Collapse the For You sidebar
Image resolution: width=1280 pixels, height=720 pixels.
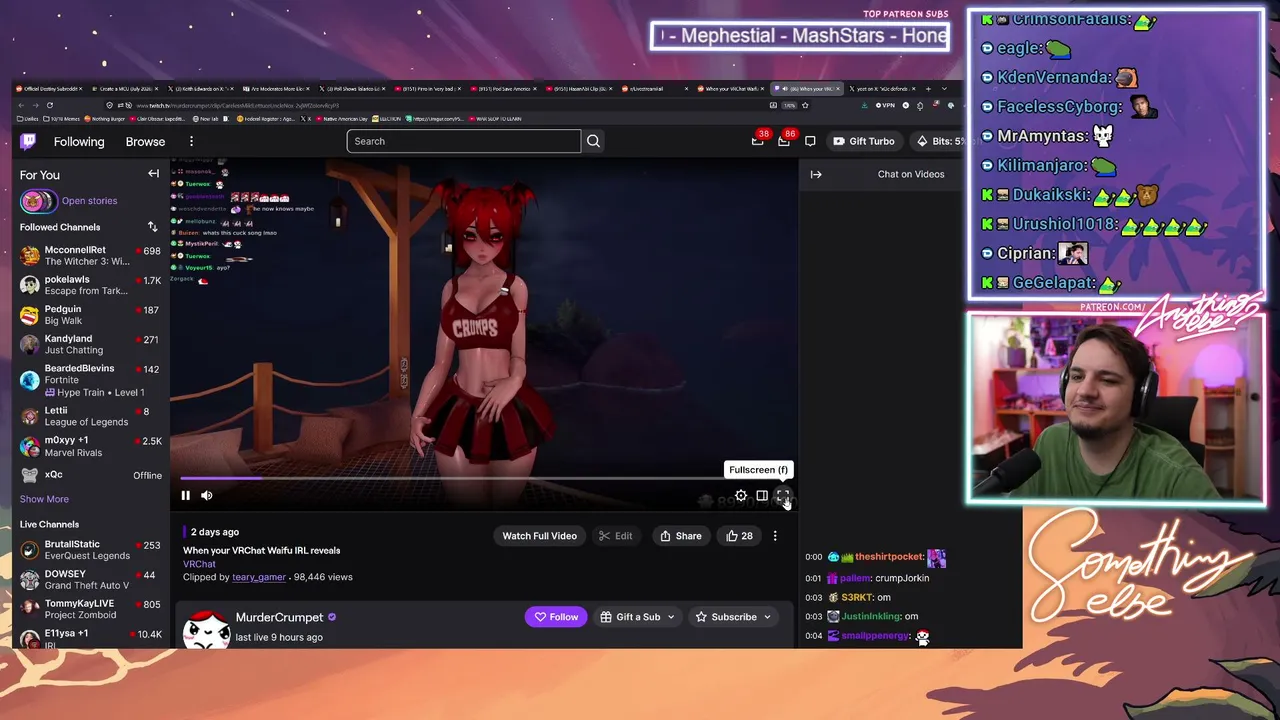153,174
